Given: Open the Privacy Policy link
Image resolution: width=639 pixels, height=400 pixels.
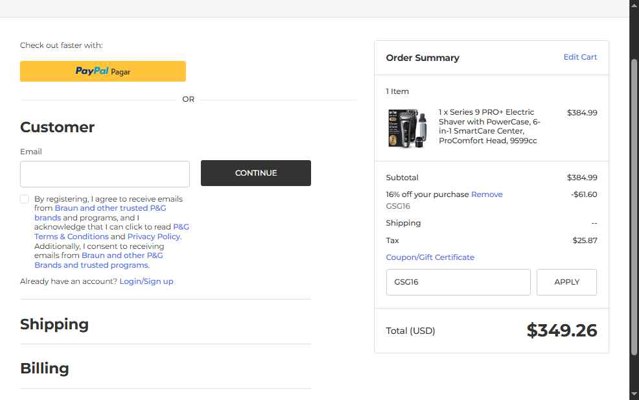Looking at the screenshot, I should coord(154,236).
